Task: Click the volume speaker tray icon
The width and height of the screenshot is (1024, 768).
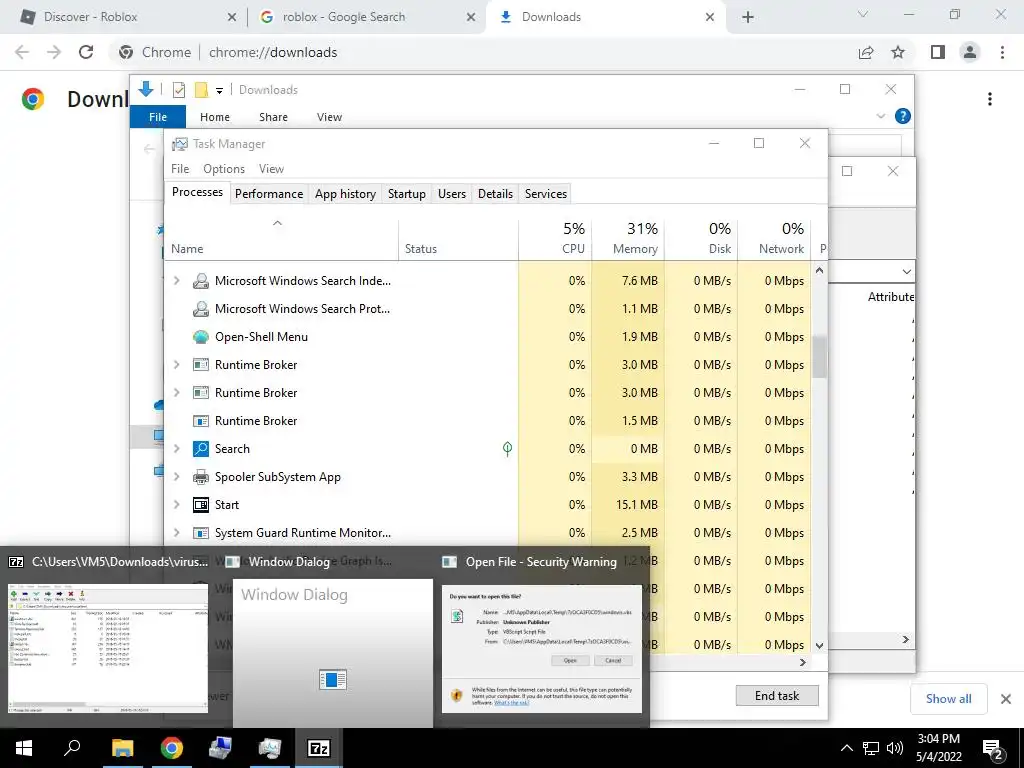Action: (x=895, y=748)
